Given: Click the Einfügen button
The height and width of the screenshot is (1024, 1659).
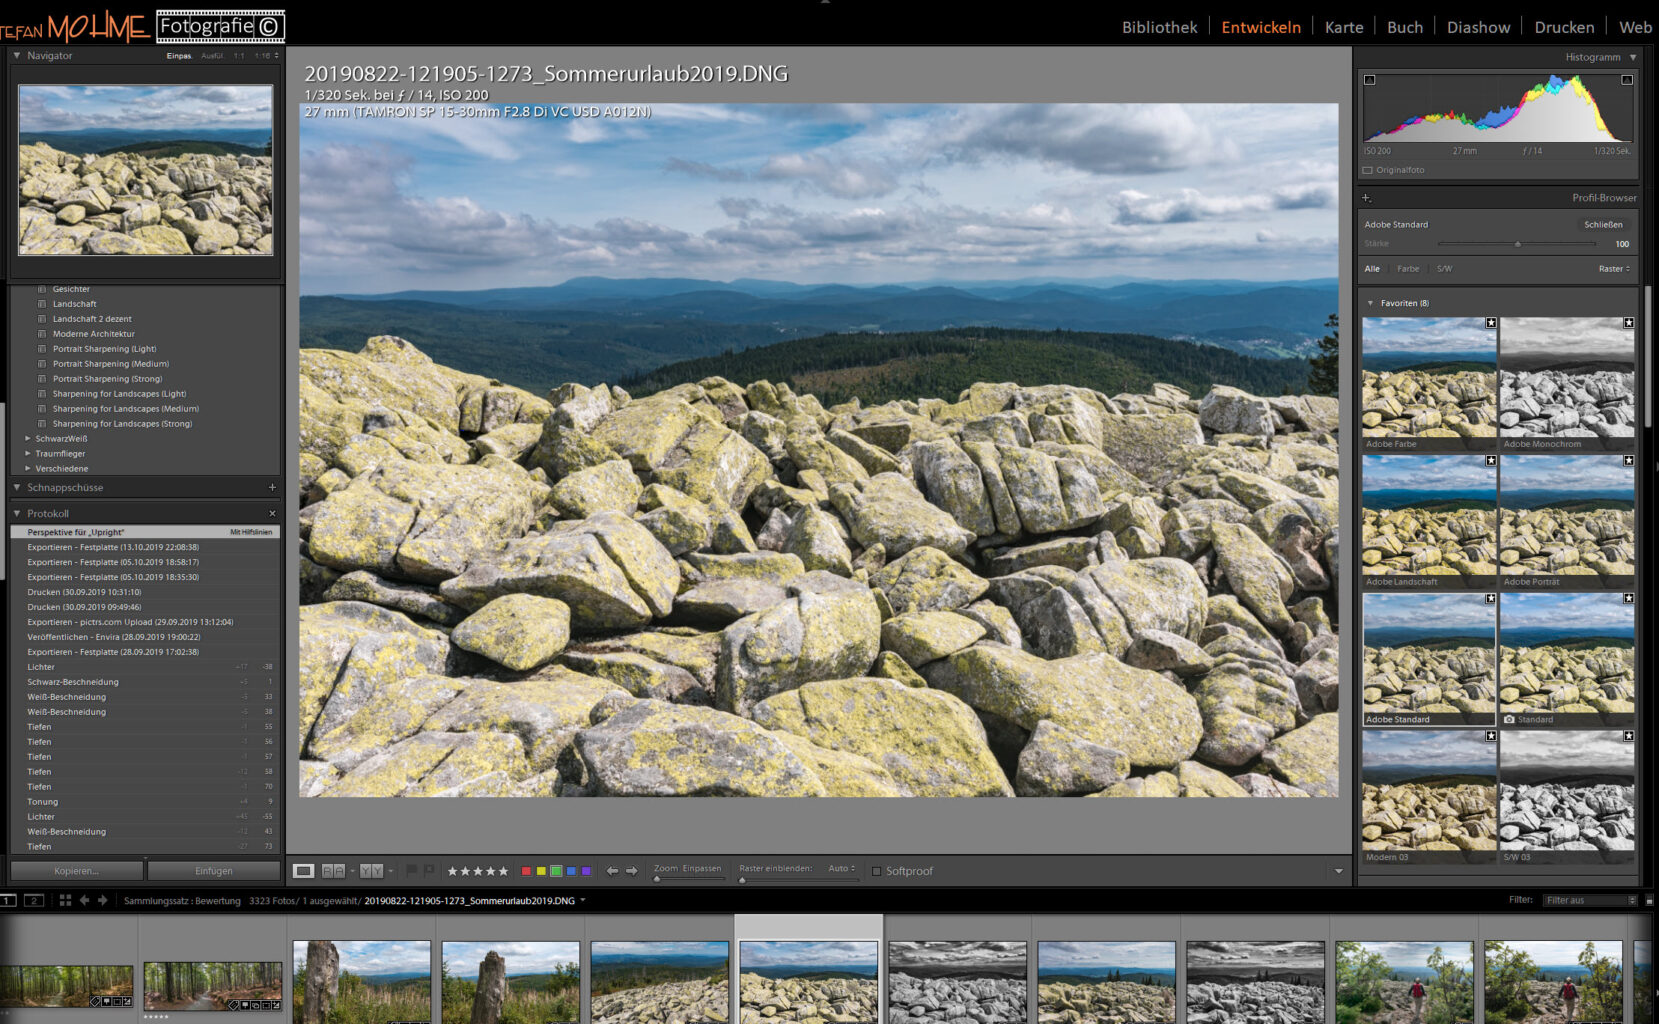Looking at the screenshot, I should pos(214,871).
